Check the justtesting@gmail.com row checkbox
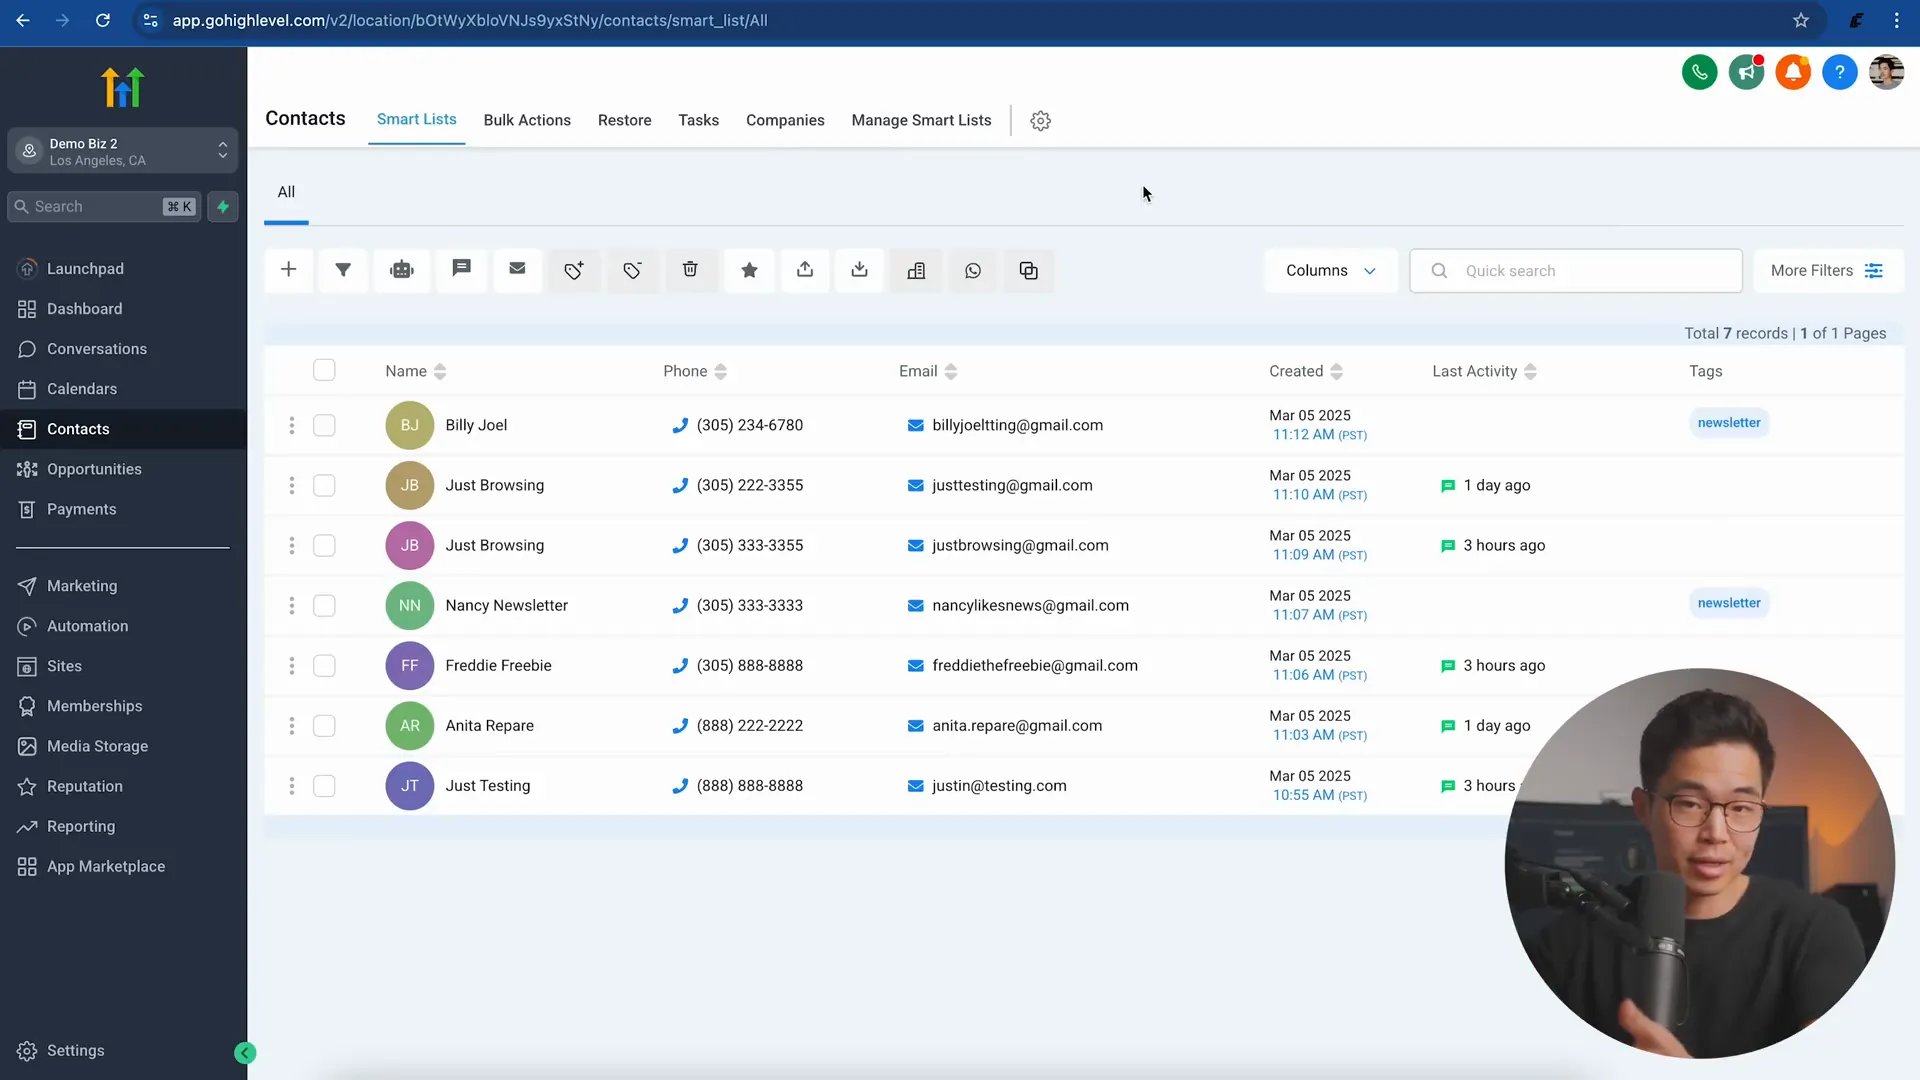Image resolution: width=1920 pixels, height=1080 pixels. [x=324, y=485]
